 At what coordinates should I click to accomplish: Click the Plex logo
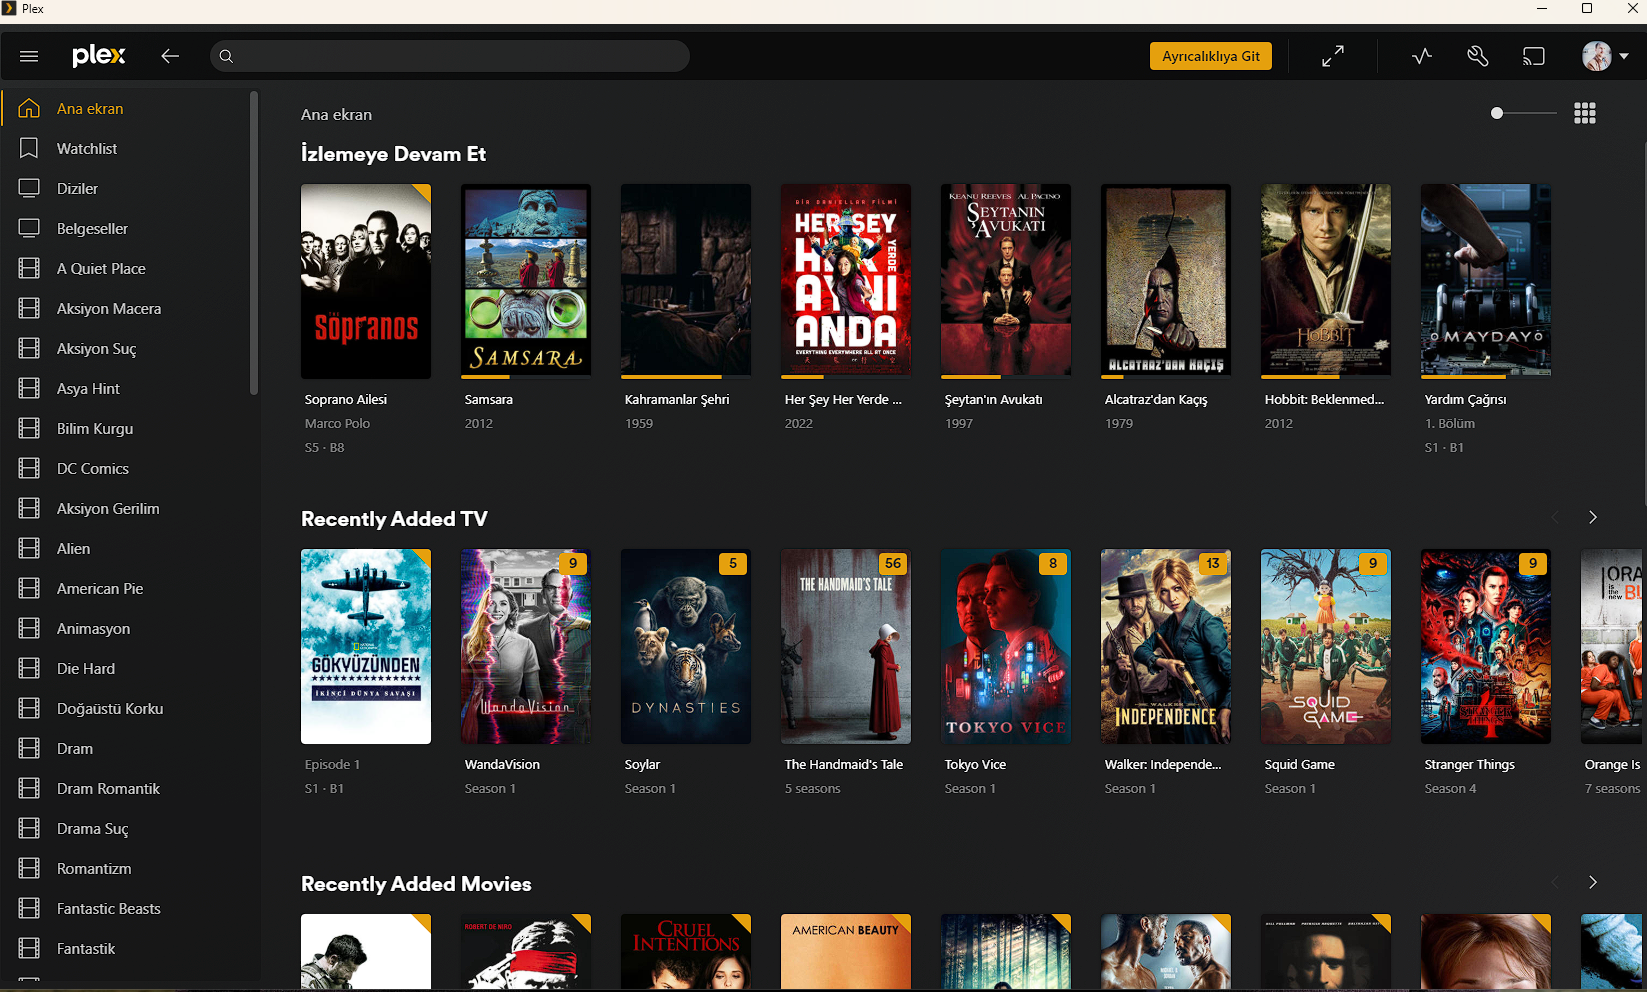tap(99, 56)
